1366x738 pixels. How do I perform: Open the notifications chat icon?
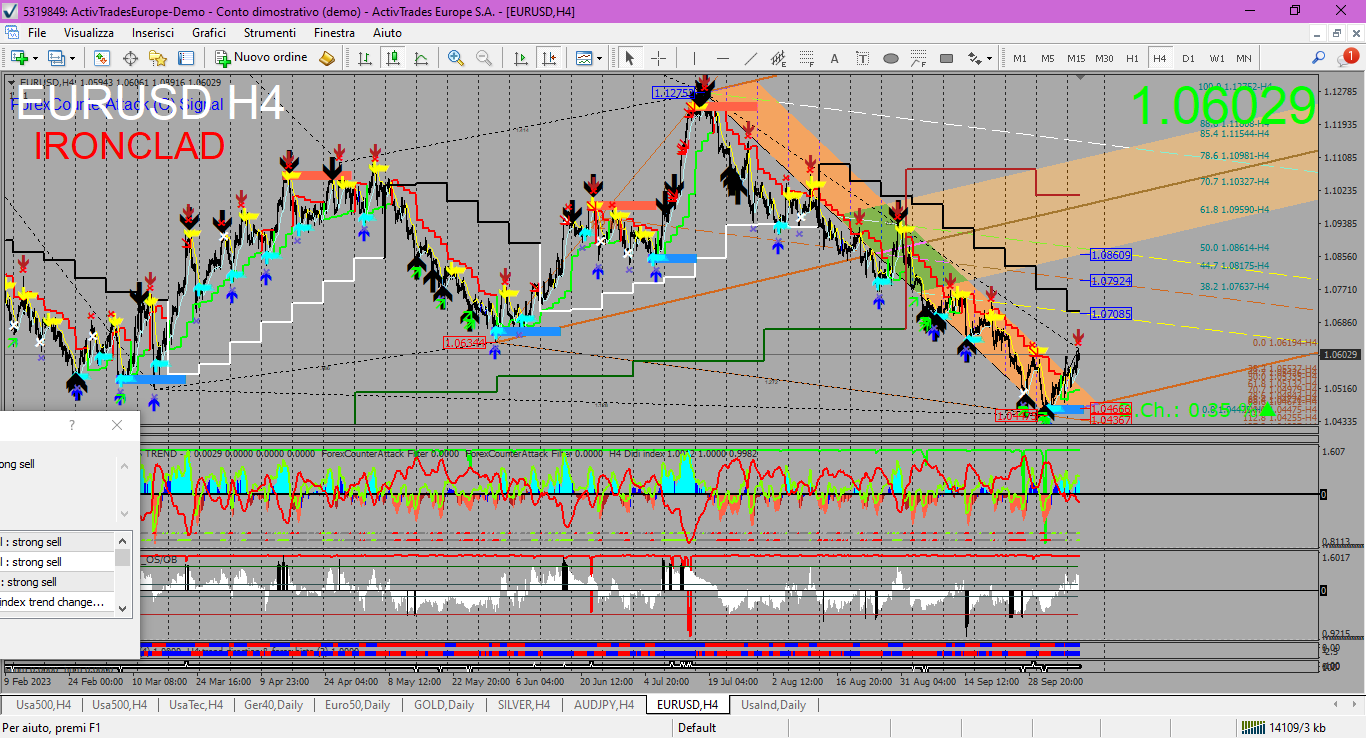pyautogui.click(x=1347, y=58)
